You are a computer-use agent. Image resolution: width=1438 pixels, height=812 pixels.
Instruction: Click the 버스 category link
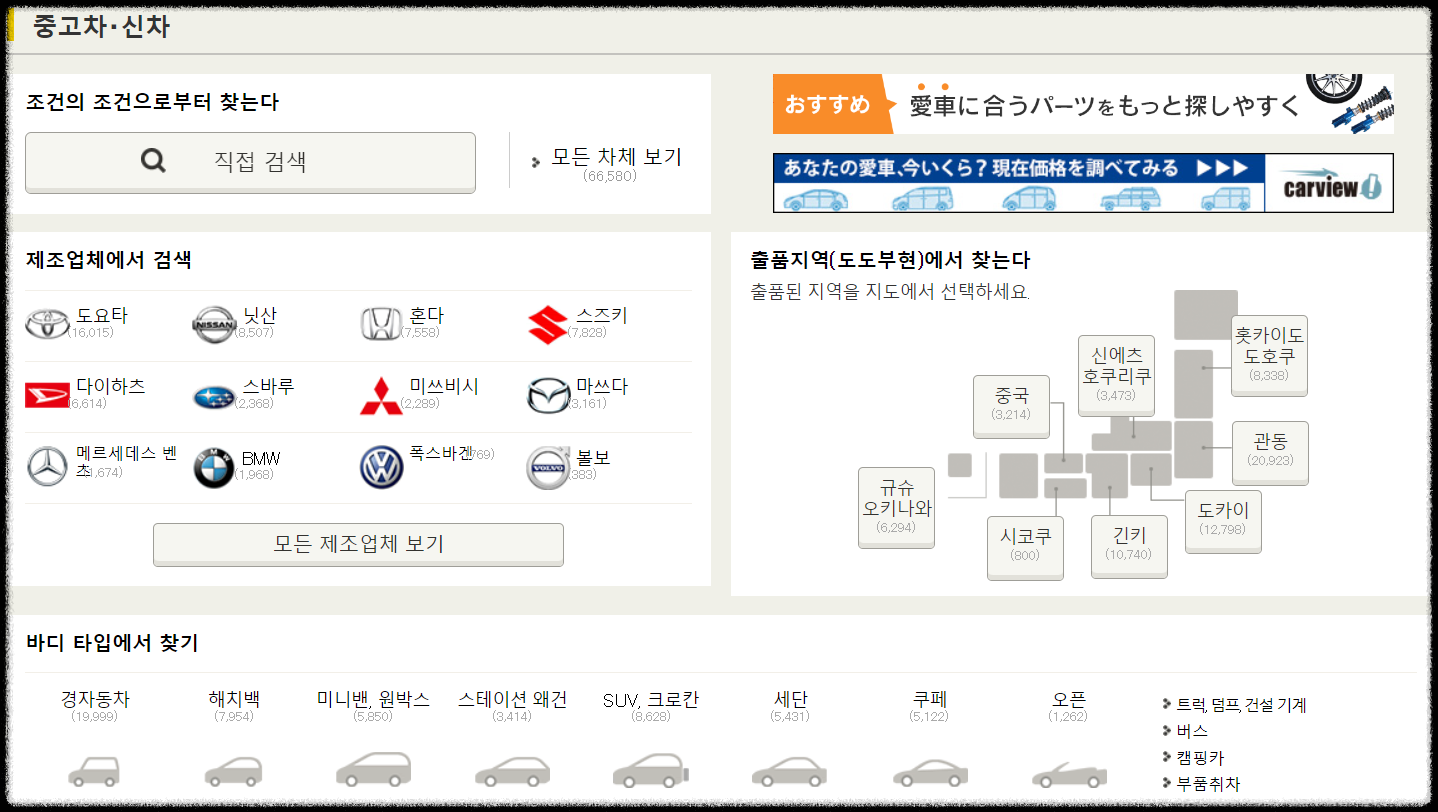pyautogui.click(x=1190, y=730)
